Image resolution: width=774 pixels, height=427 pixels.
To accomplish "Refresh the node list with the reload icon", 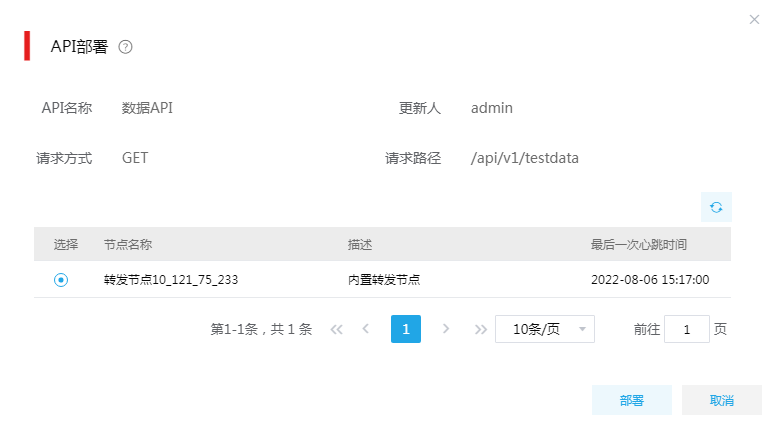I will (x=716, y=207).
